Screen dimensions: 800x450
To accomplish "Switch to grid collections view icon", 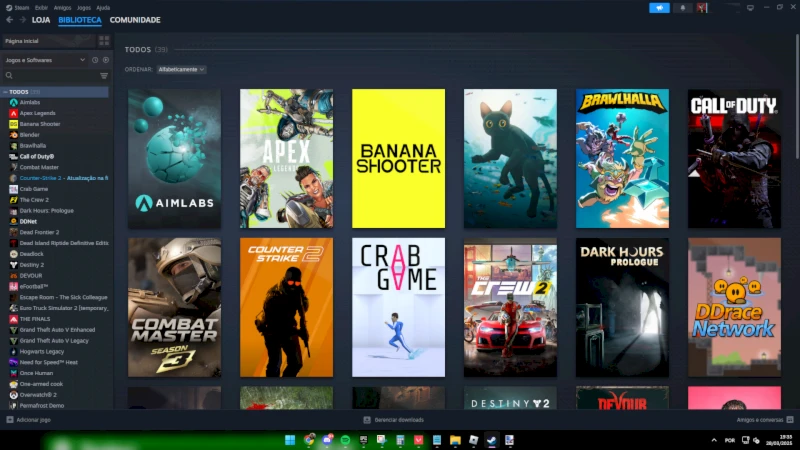I will [x=104, y=41].
